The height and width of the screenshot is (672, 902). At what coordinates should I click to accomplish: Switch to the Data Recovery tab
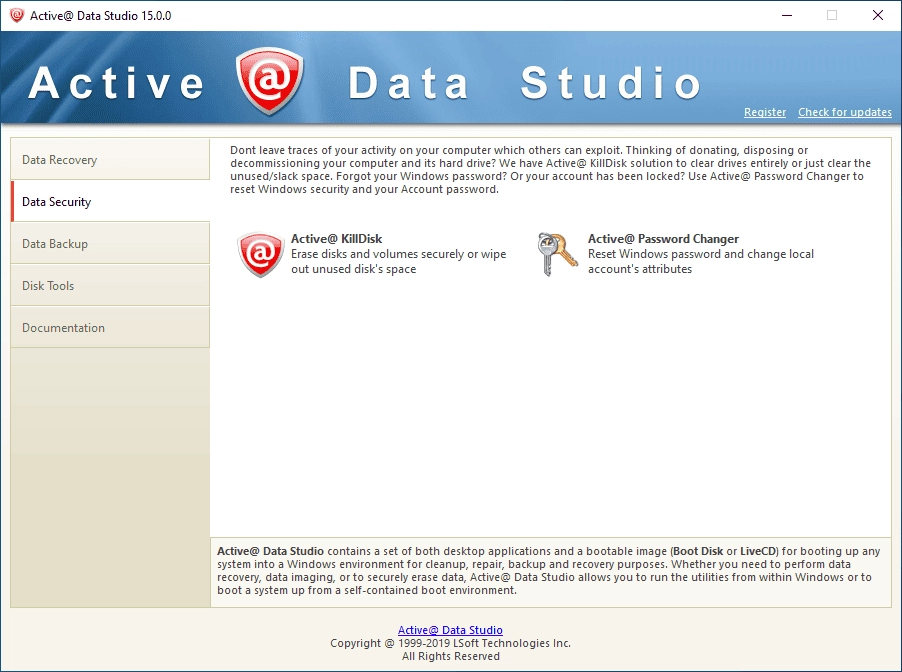[110, 159]
